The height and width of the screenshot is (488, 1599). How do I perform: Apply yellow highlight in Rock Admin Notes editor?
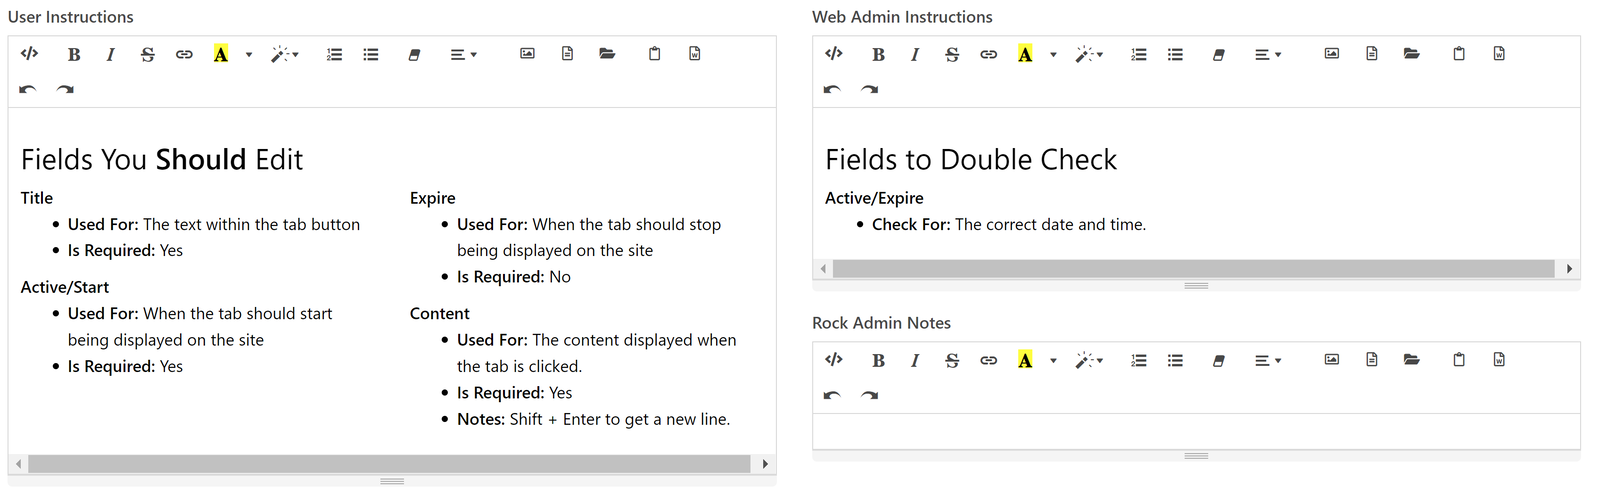[1025, 360]
